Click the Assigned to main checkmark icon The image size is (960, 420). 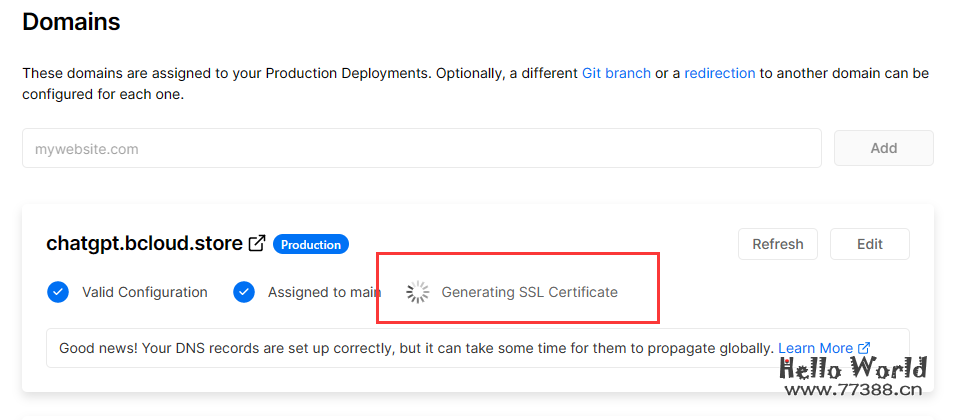(x=244, y=292)
